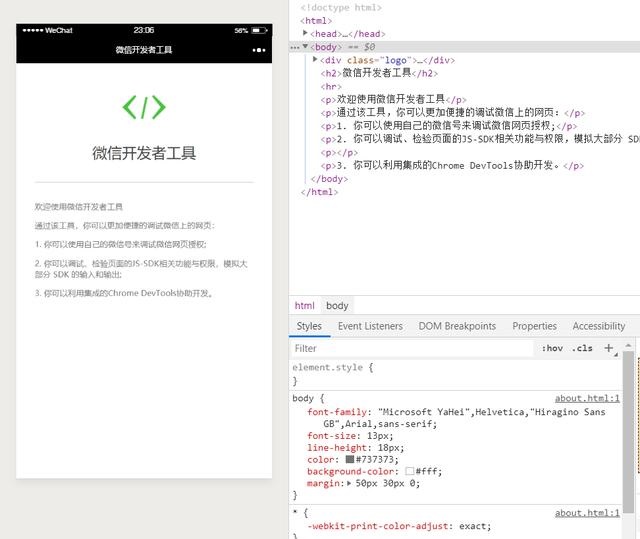Image resolution: width=640 pixels, height=539 pixels.
Task: Toggle the .cls class editor
Action: click(x=582, y=348)
